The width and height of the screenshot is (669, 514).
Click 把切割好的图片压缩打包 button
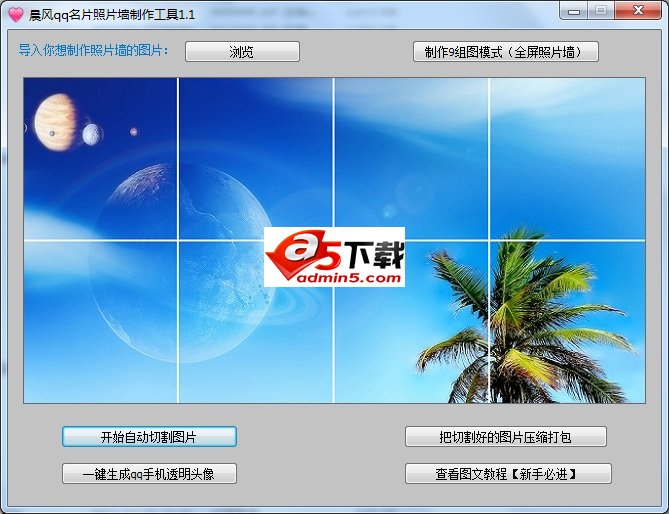(506, 436)
